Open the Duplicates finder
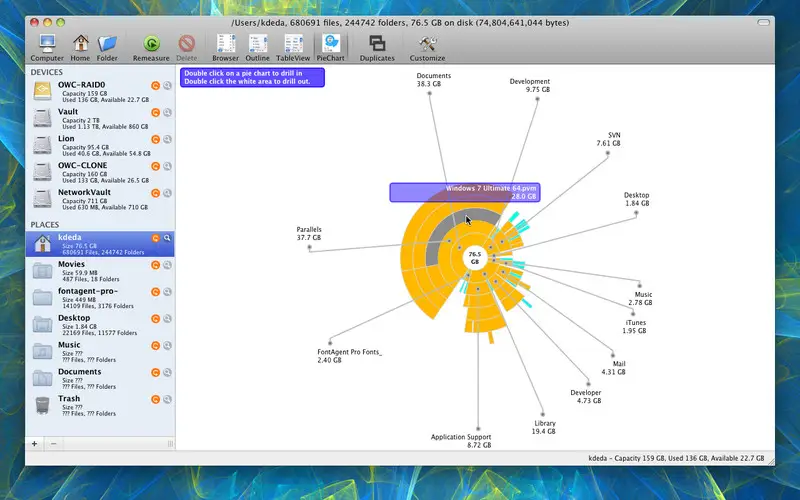Screen dimensions: 800x500 [x=377, y=43]
